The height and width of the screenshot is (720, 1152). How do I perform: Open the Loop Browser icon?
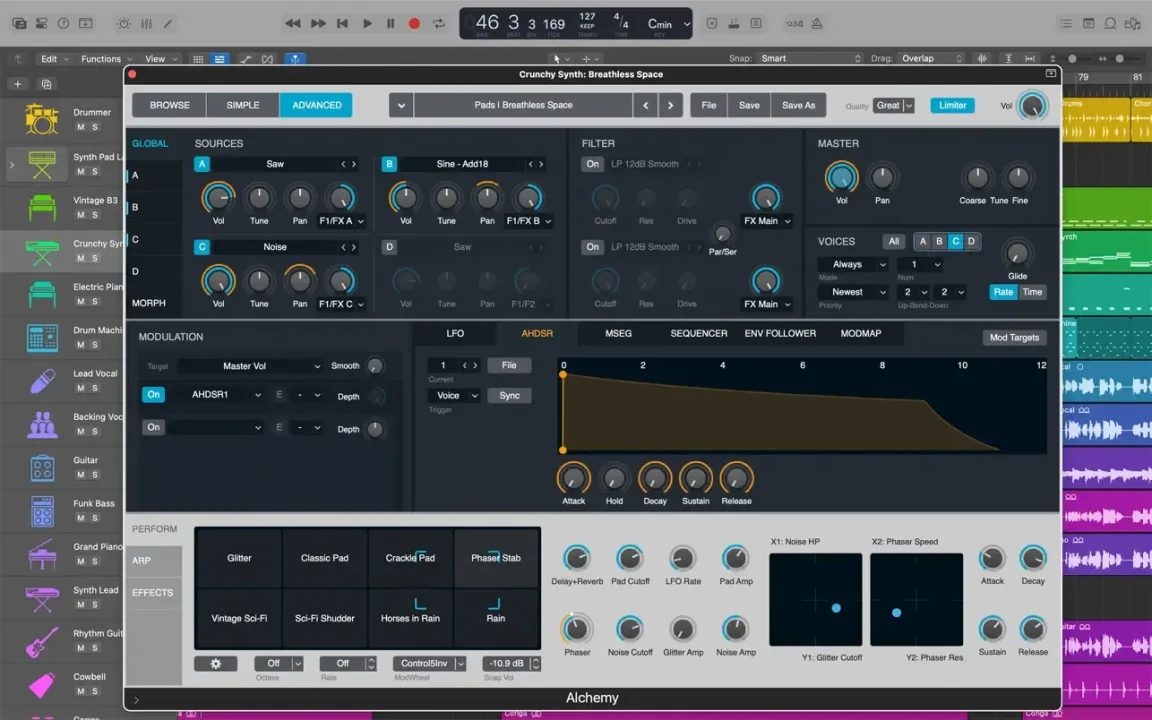tap(1110, 24)
